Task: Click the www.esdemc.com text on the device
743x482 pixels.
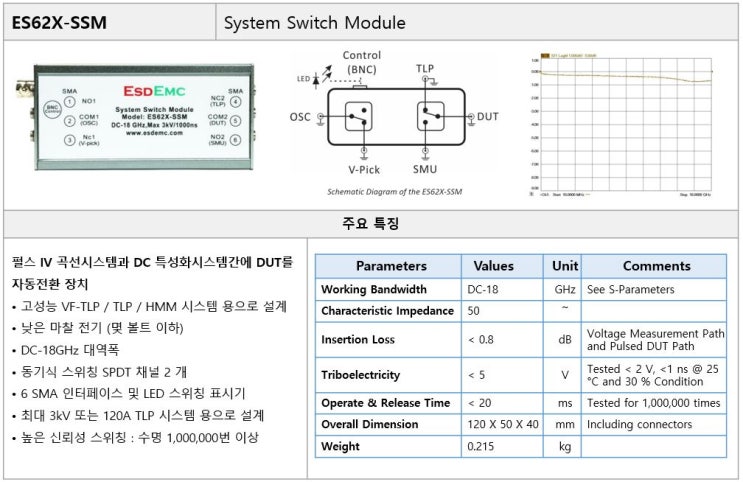Action: coord(154,133)
